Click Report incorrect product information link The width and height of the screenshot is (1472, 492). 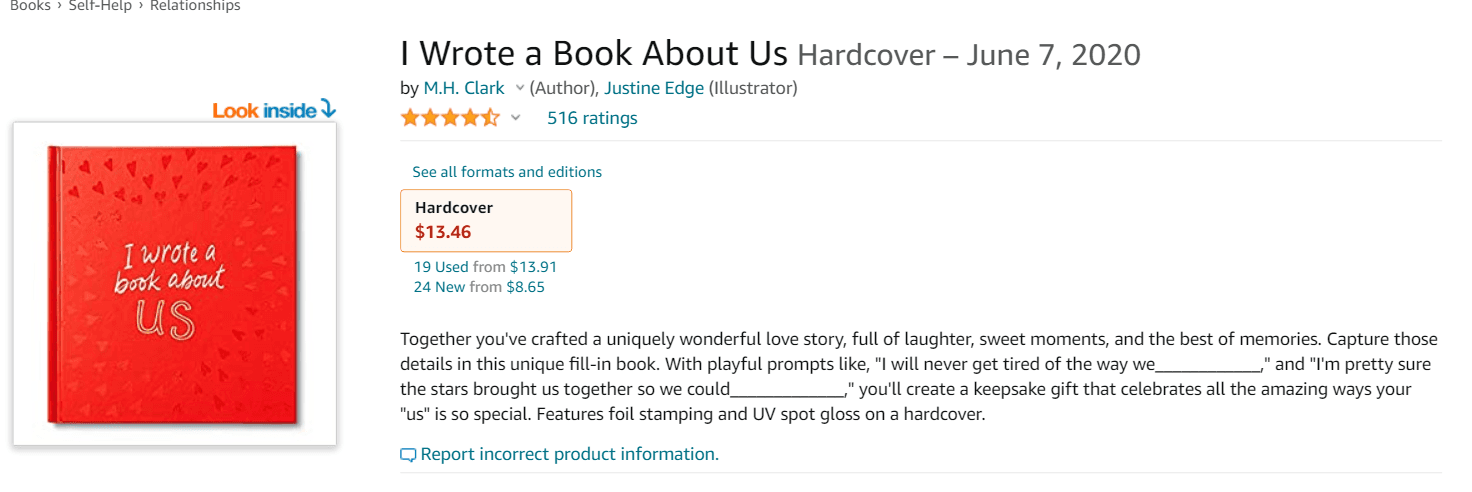[x=569, y=454]
